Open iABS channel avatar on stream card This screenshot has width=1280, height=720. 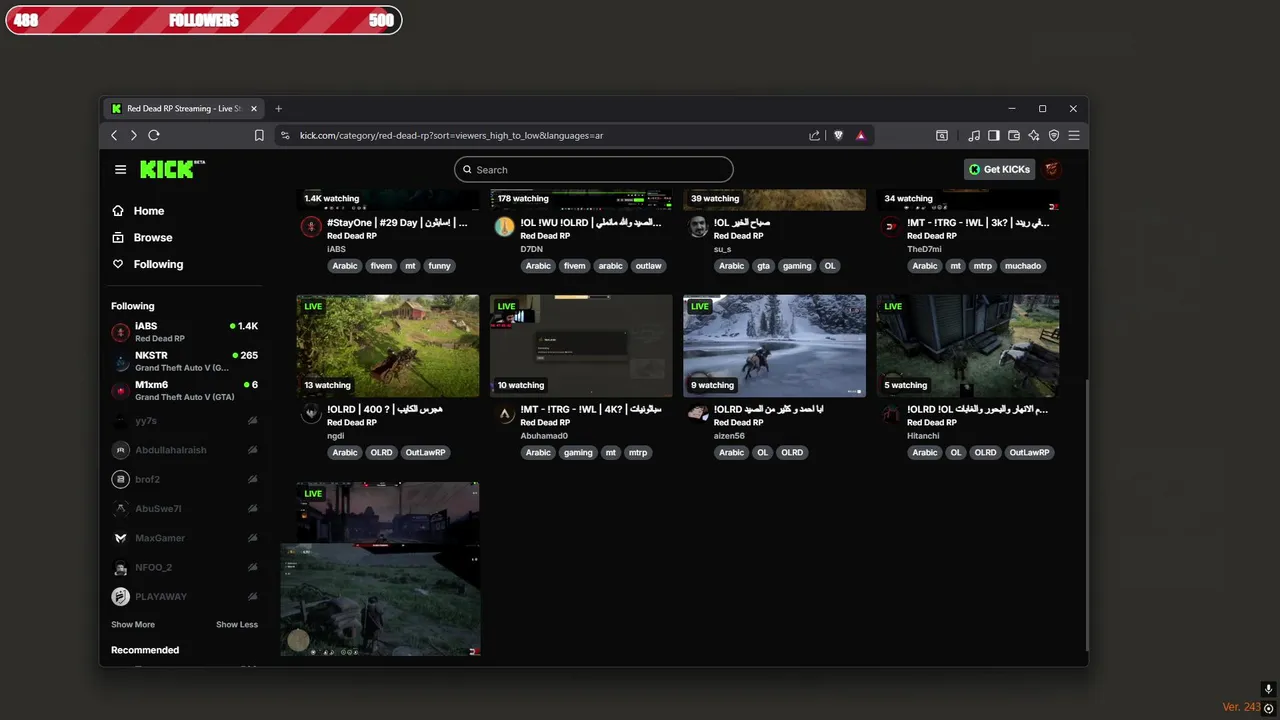[311, 227]
